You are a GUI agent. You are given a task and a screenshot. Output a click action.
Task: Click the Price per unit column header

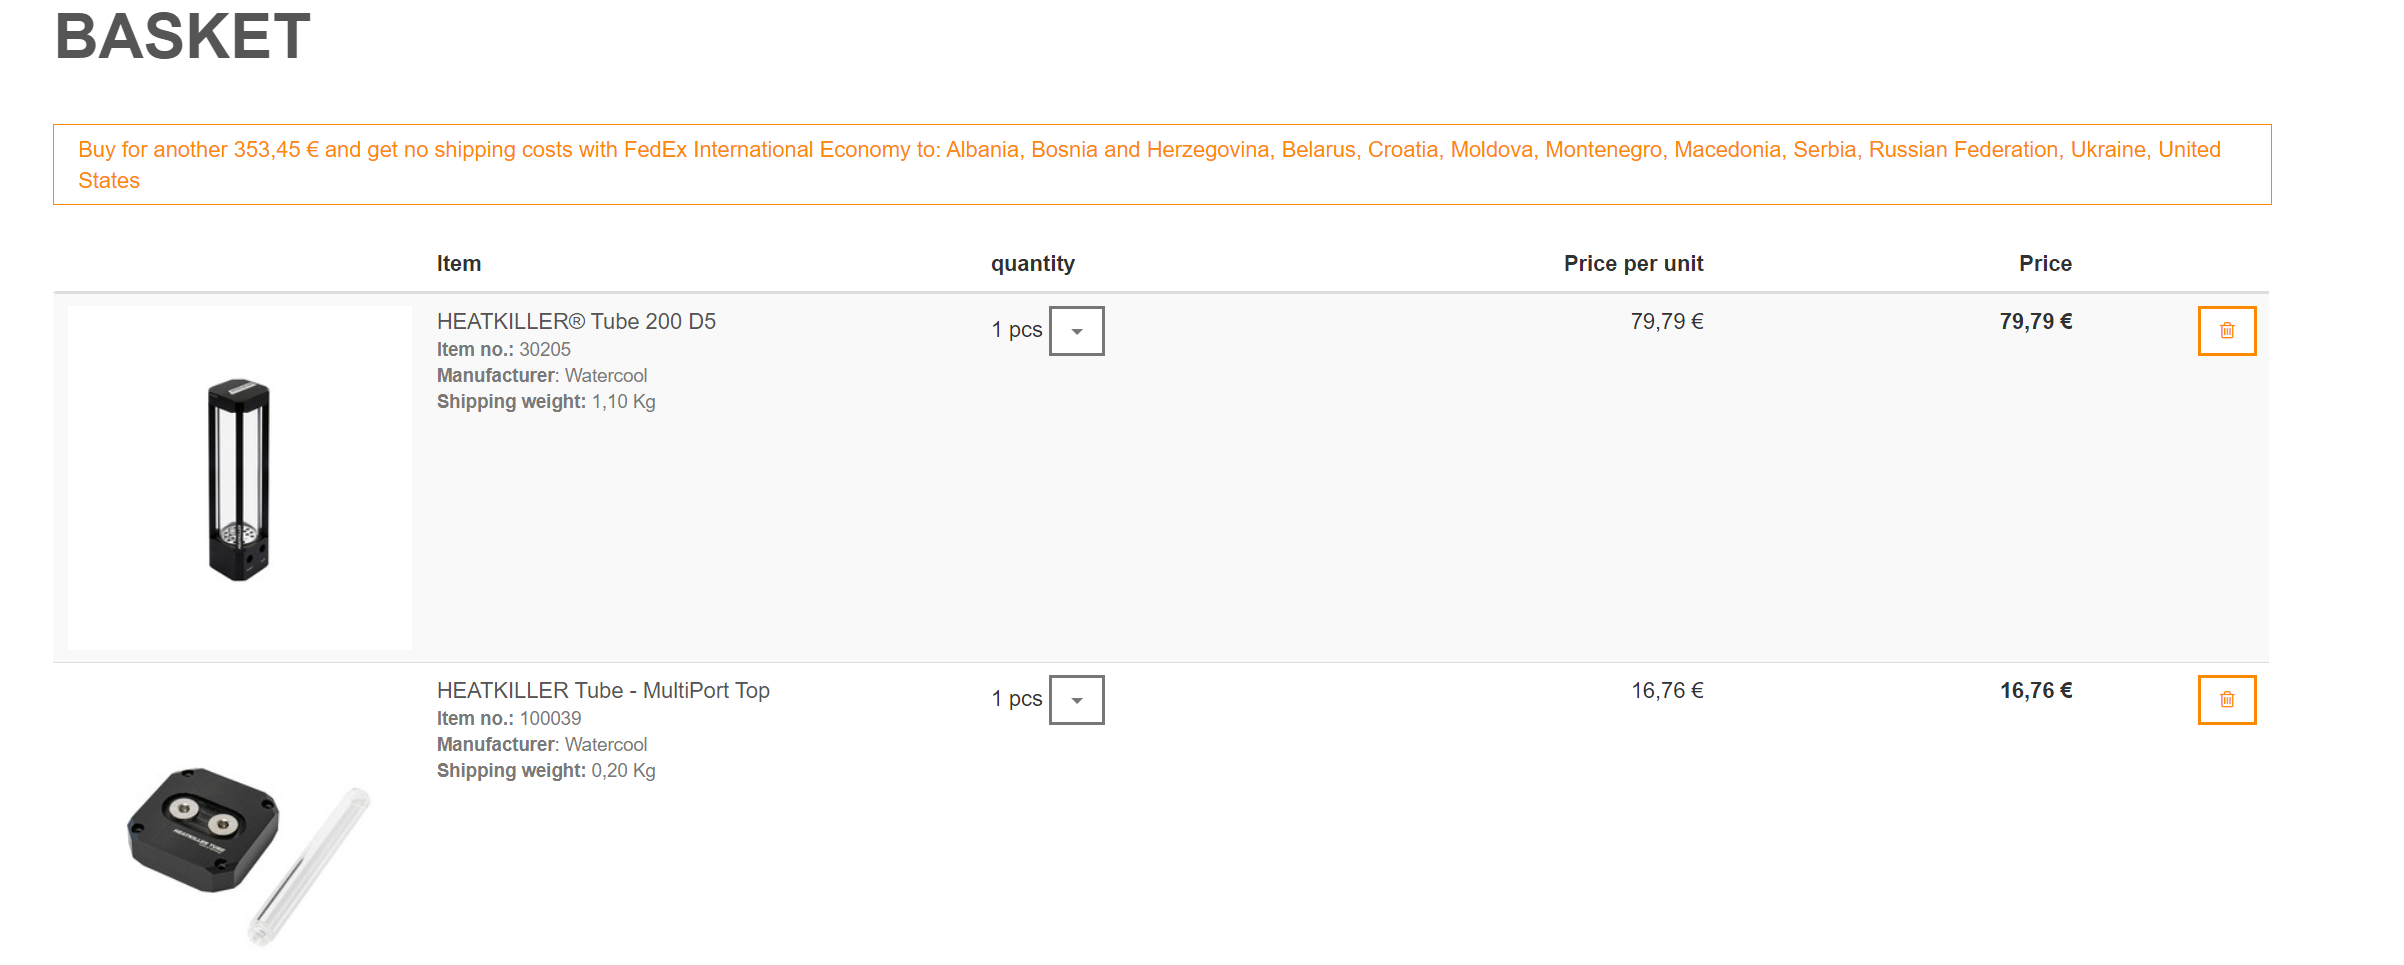click(x=1633, y=264)
